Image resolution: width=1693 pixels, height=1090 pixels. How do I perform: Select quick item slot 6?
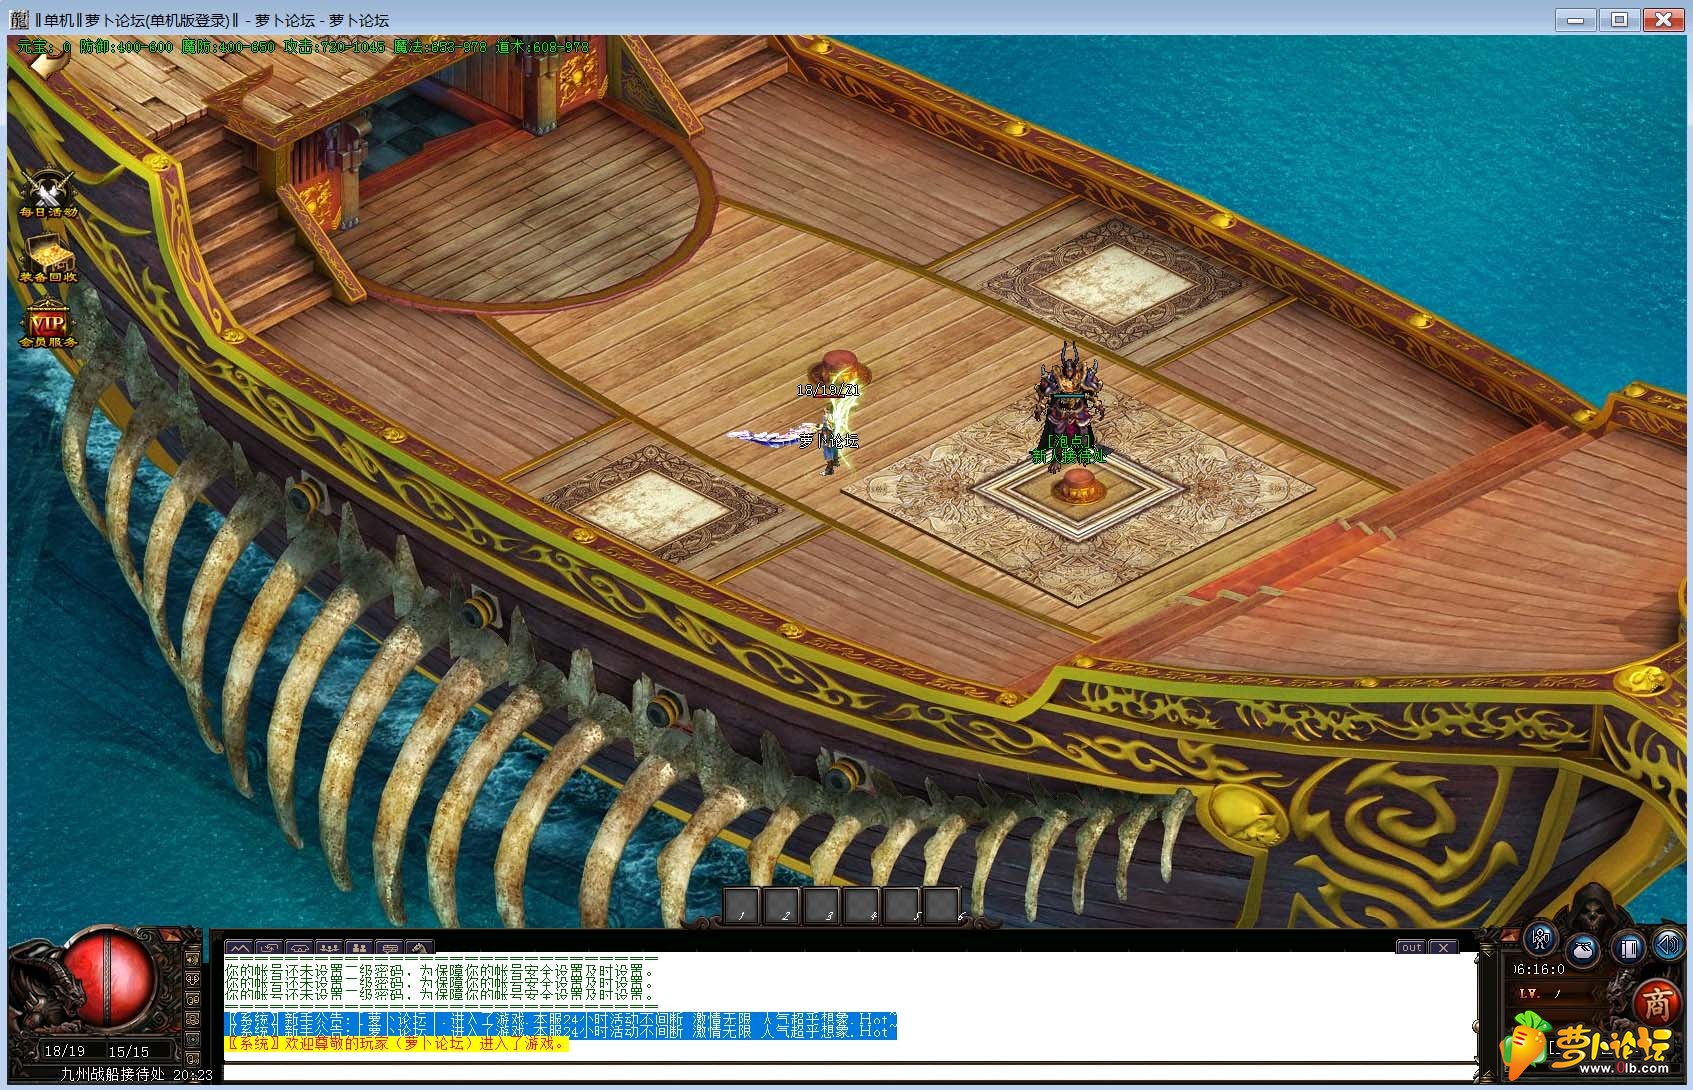tap(941, 905)
